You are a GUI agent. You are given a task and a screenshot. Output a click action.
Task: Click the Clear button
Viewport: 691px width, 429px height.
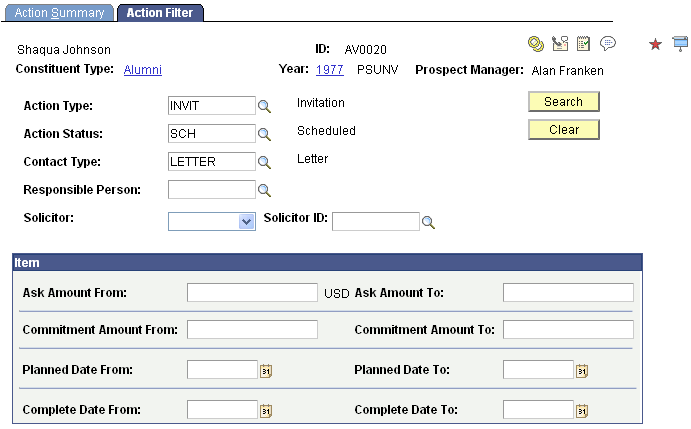tap(564, 130)
